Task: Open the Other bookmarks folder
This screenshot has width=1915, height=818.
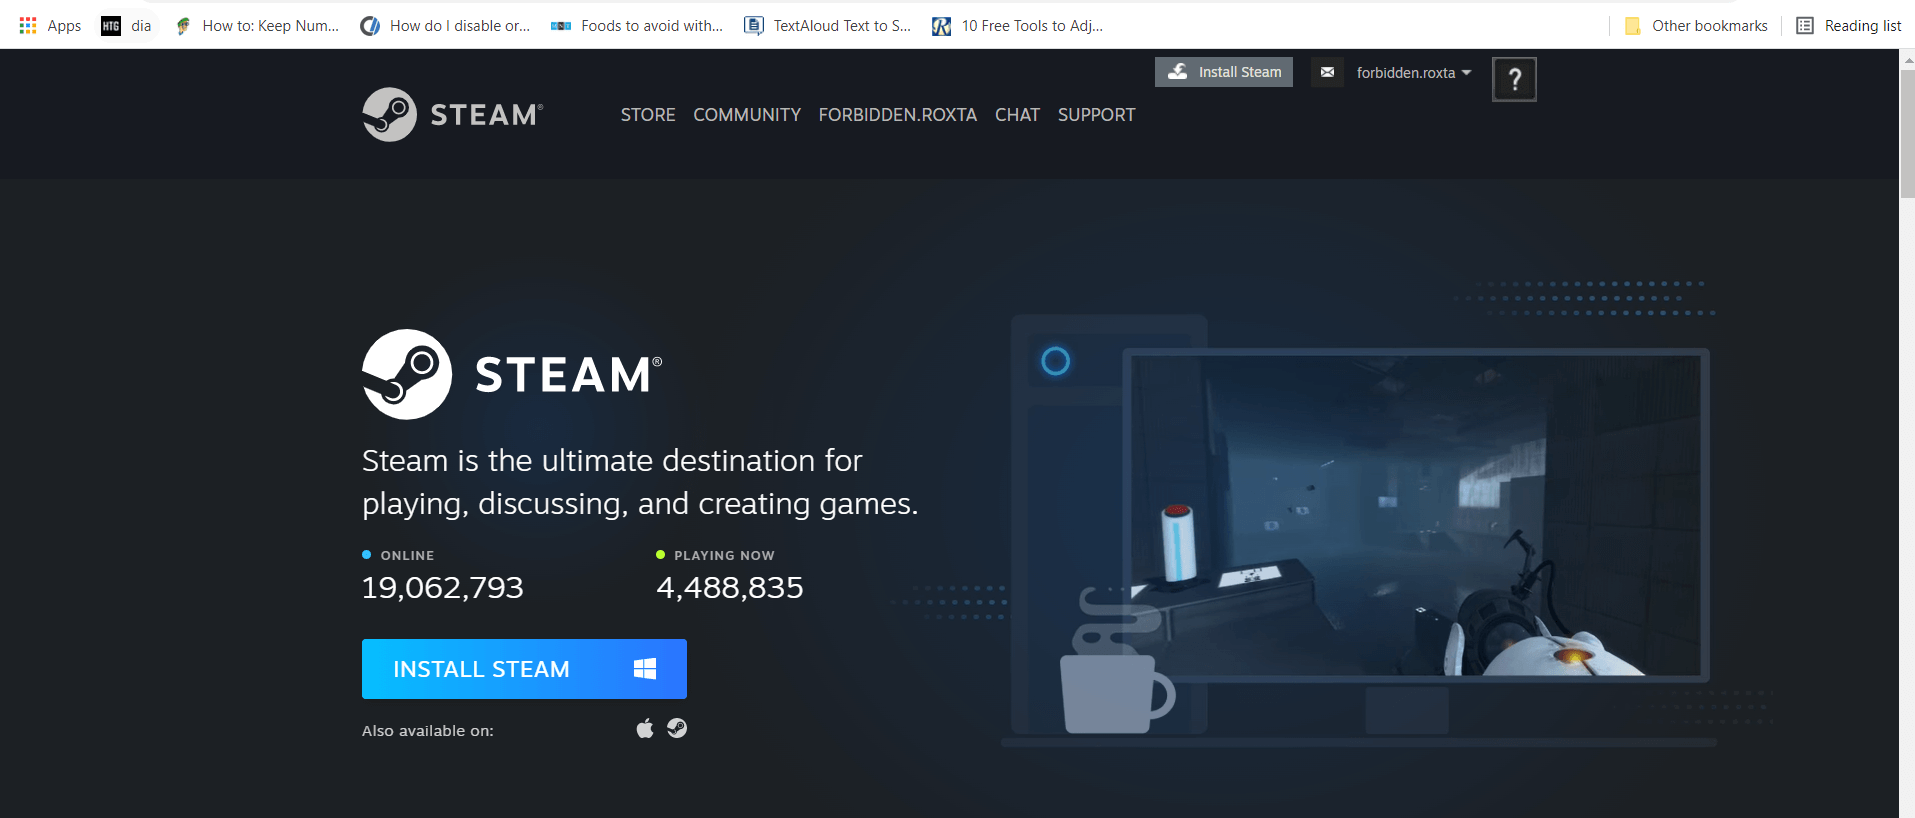Action: click(x=1696, y=26)
